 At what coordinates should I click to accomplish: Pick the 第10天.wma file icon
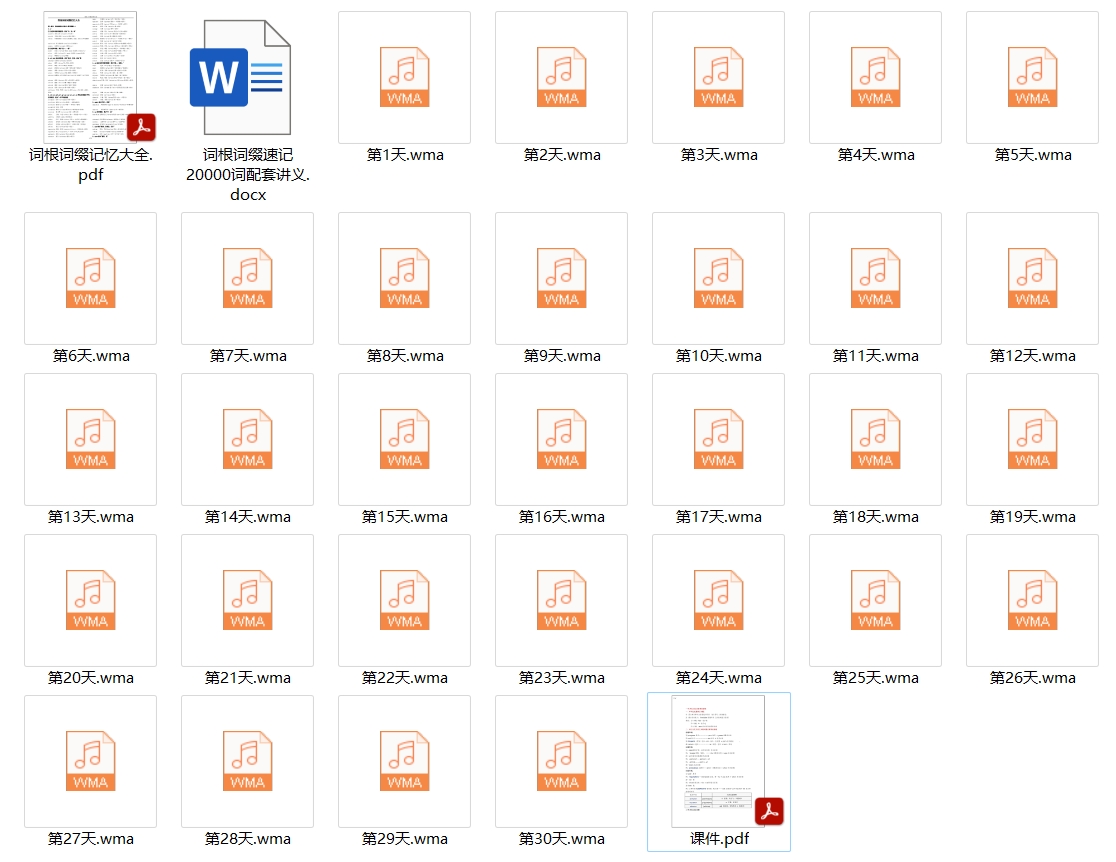(x=718, y=278)
